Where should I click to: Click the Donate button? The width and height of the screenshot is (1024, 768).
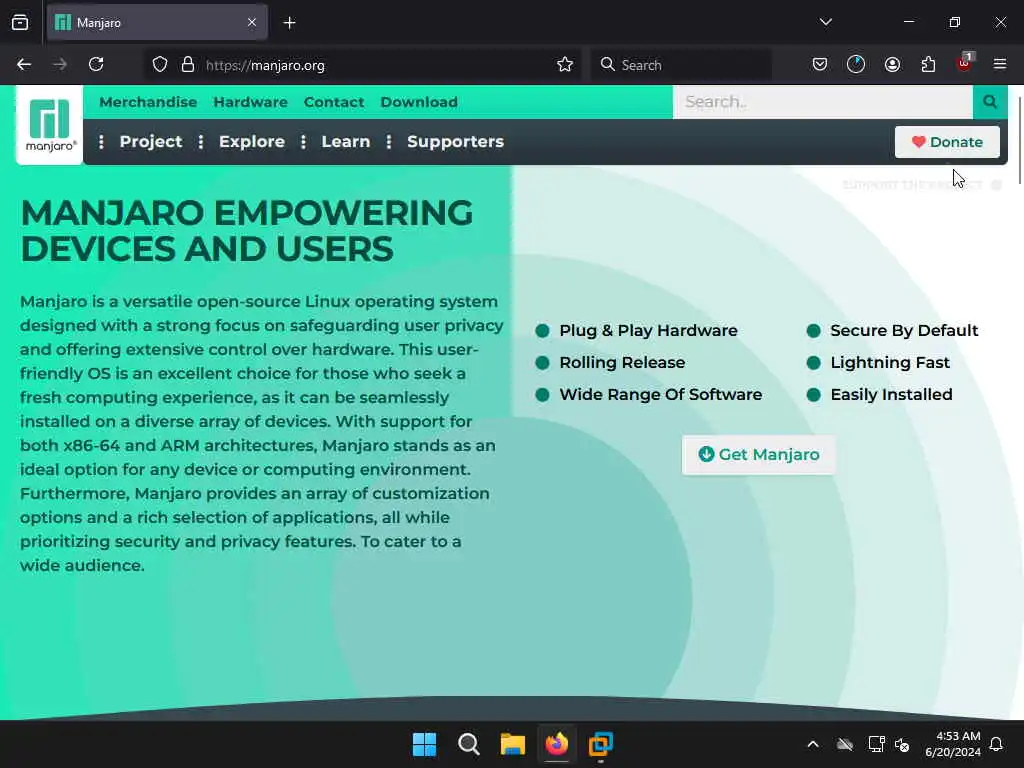click(x=947, y=142)
